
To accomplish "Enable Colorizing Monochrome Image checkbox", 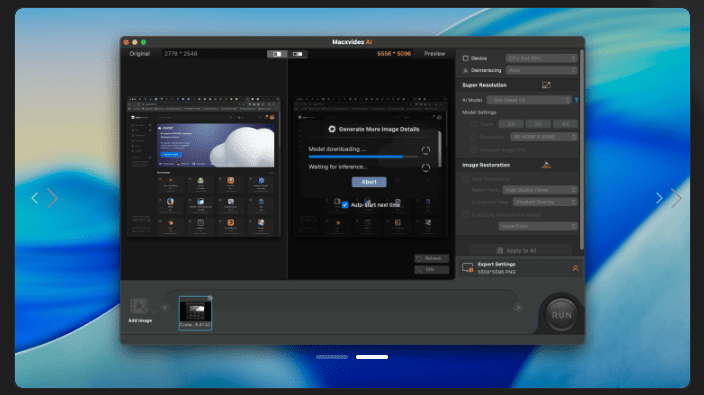I will [x=466, y=215].
